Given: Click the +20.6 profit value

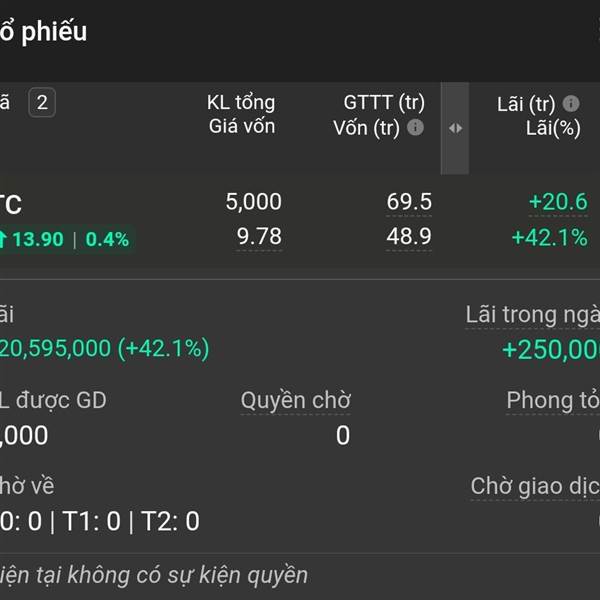Looking at the screenshot, I should (558, 202).
